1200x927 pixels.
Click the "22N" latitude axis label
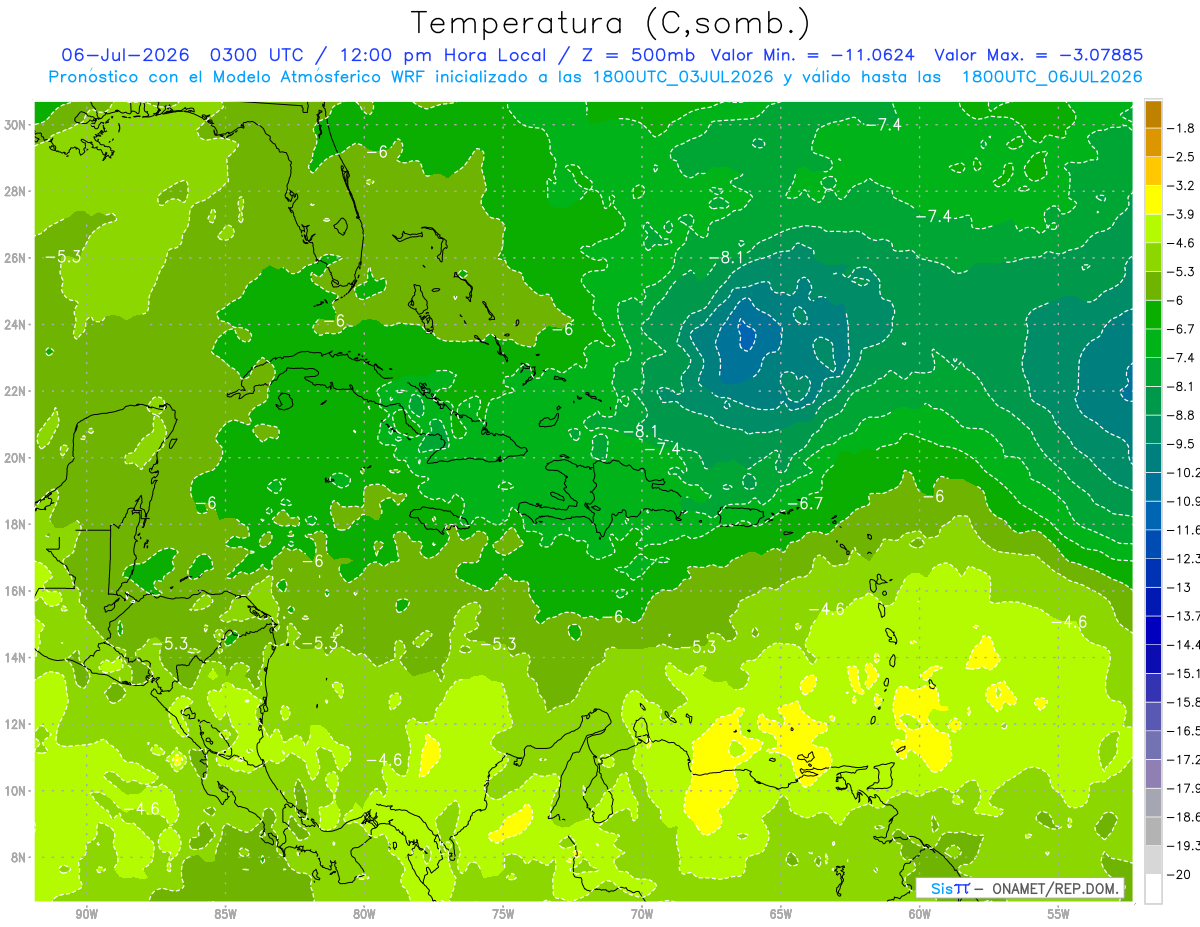15,391
